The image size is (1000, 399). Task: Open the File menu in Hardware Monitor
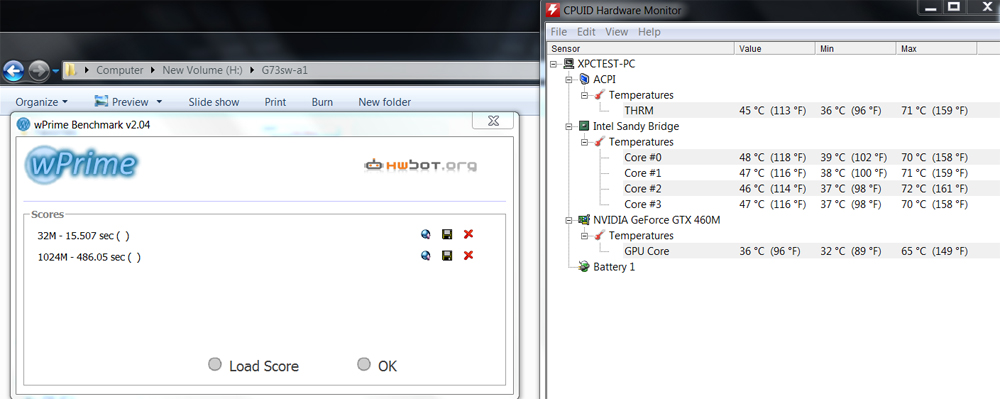click(x=558, y=32)
